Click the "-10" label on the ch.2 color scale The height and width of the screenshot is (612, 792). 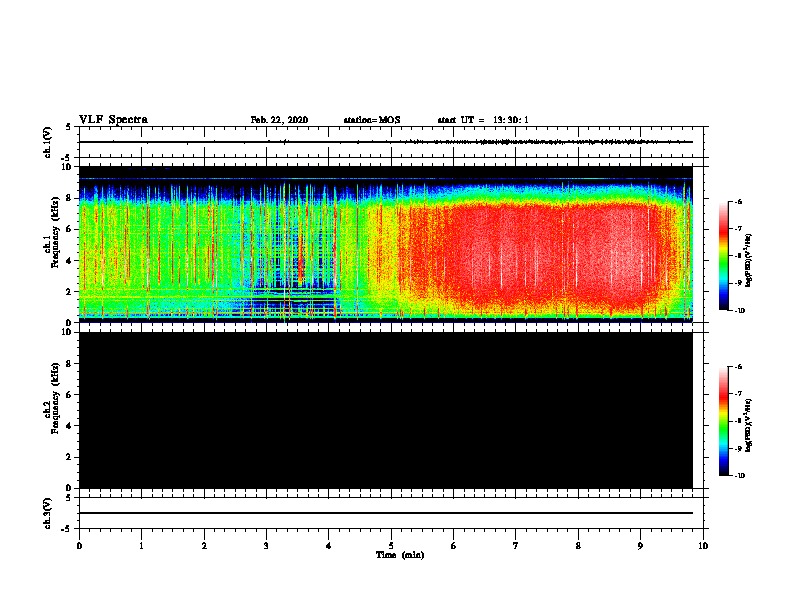[739, 476]
